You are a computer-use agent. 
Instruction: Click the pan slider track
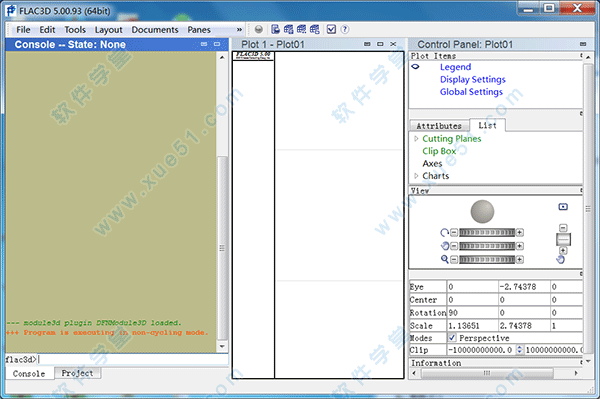pos(487,246)
